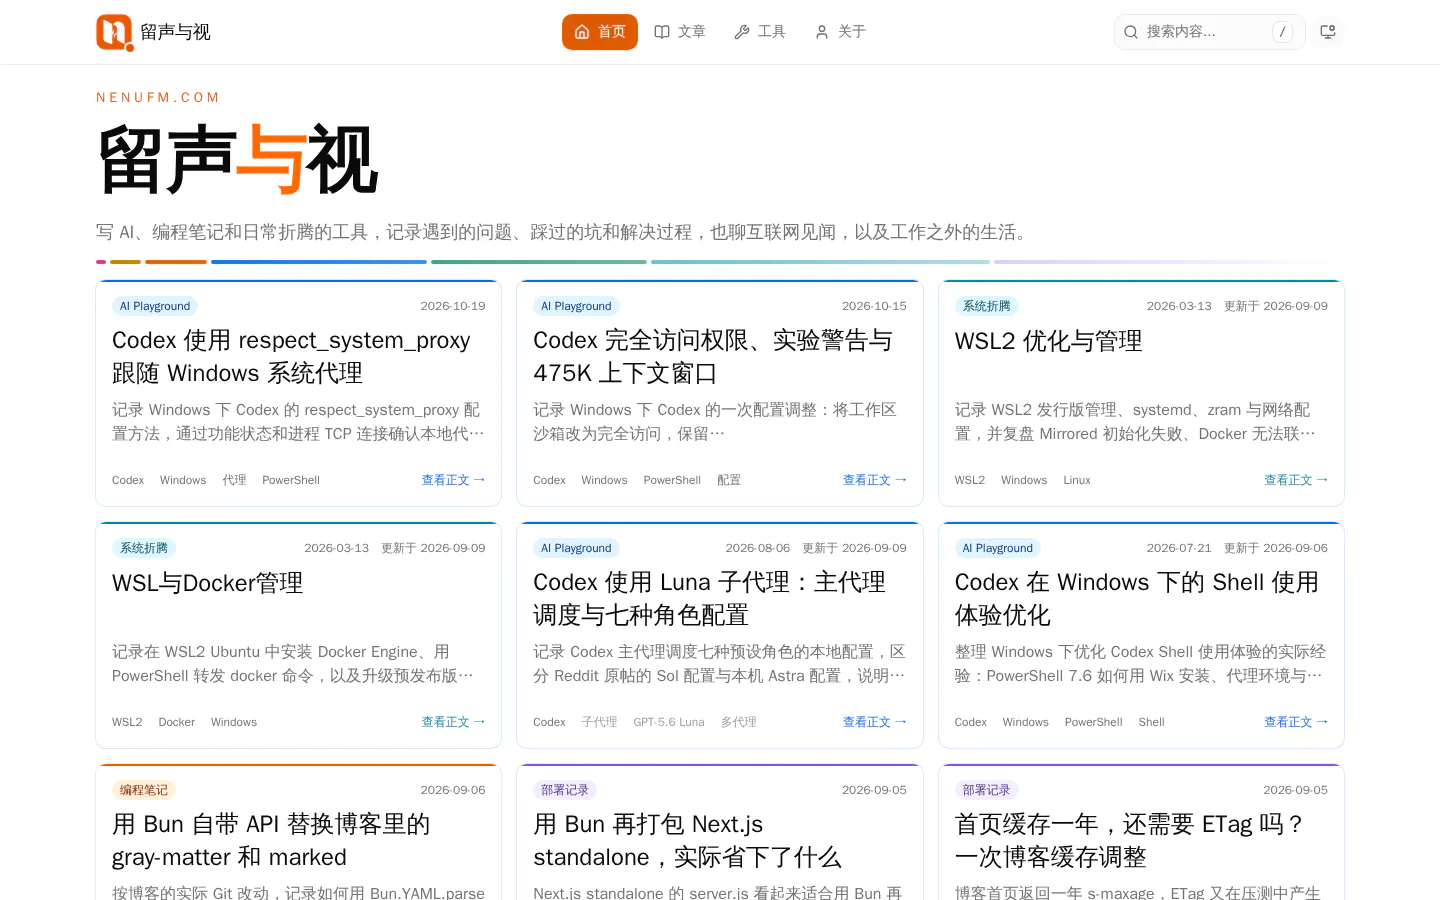Click 编程笔记 category badge
This screenshot has height=900, width=1440.
click(144, 790)
